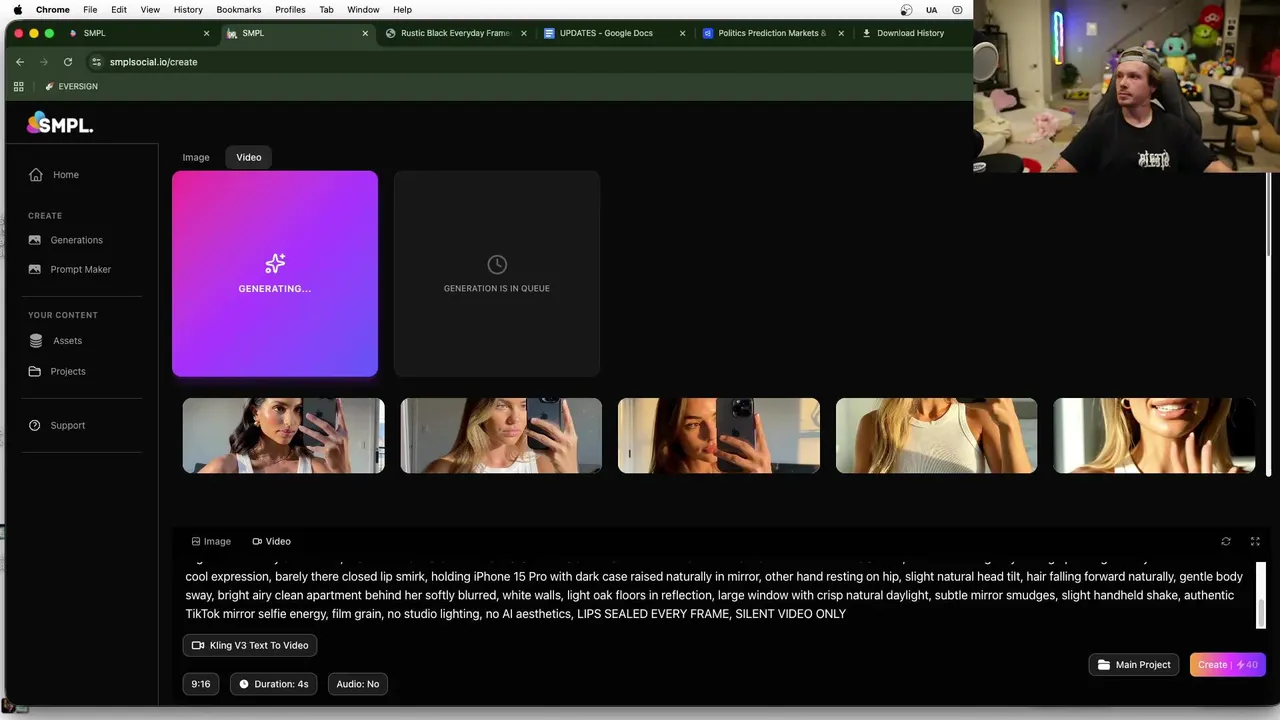This screenshot has width=1280, height=720.
Task: Open the second selfie thumbnail with blonde hair
Action: click(501, 435)
